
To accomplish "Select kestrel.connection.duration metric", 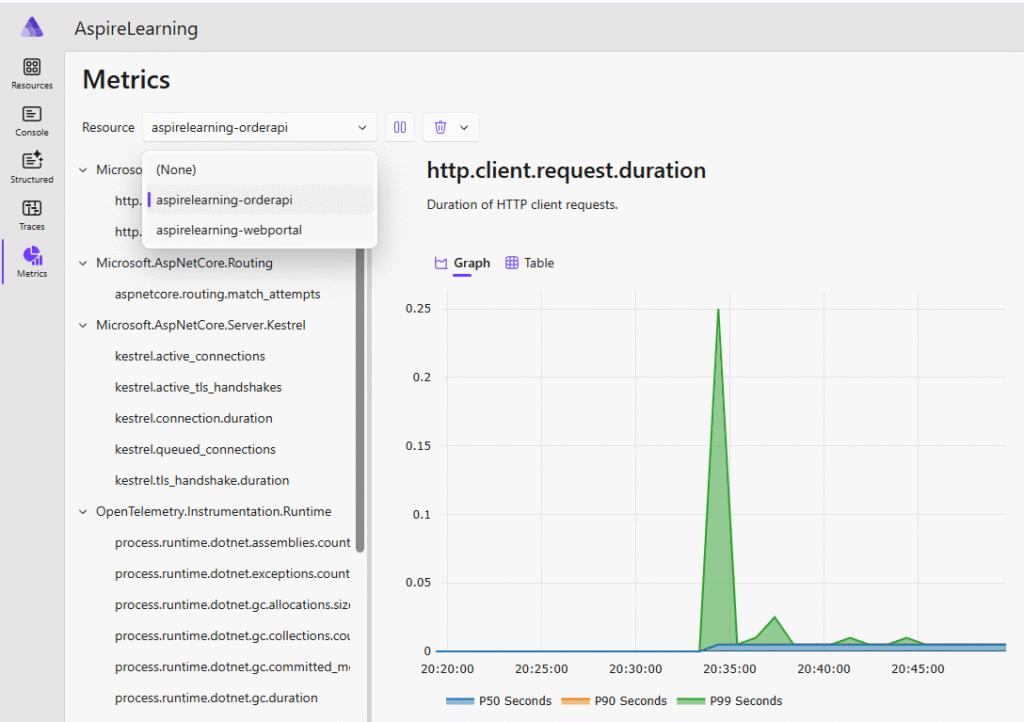I will (x=194, y=418).
